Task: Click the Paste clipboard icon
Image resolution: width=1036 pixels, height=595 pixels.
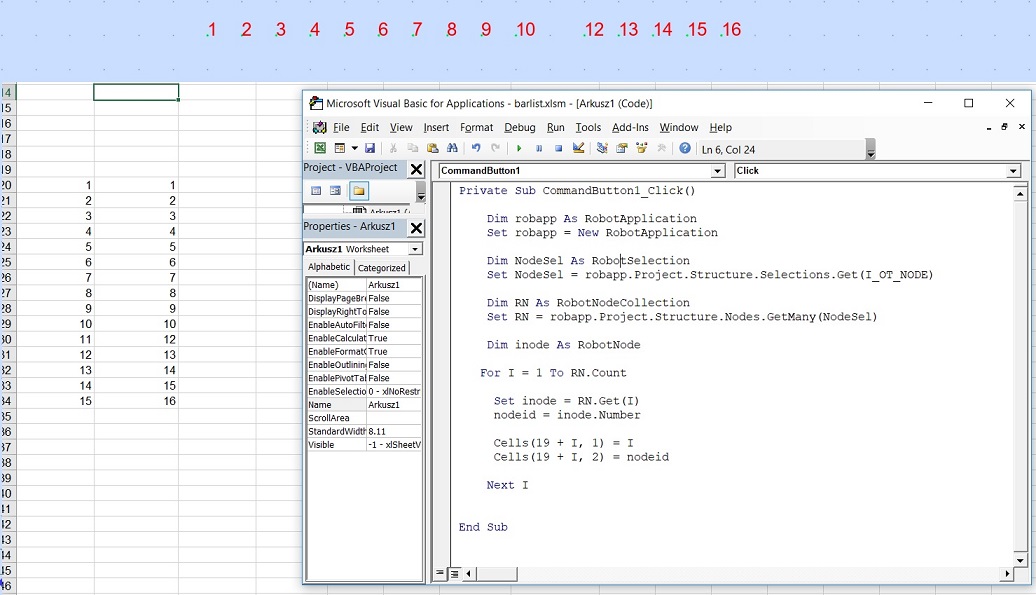Action: click(x=433, y=149)
